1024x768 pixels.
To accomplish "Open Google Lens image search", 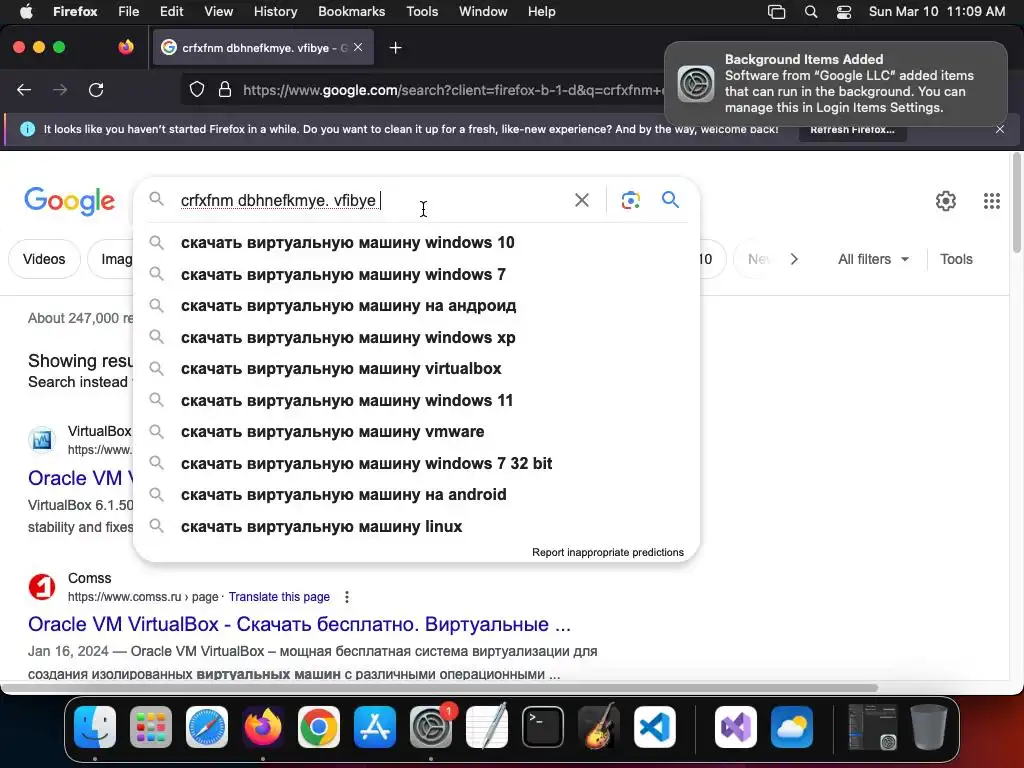I will tap(630, 200).
